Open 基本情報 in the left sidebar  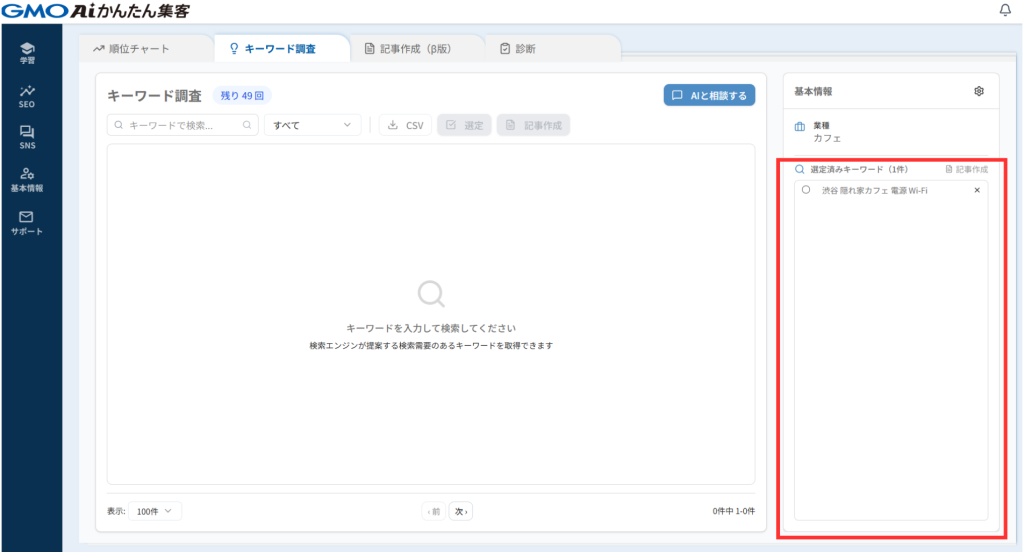tap(27, 179)
